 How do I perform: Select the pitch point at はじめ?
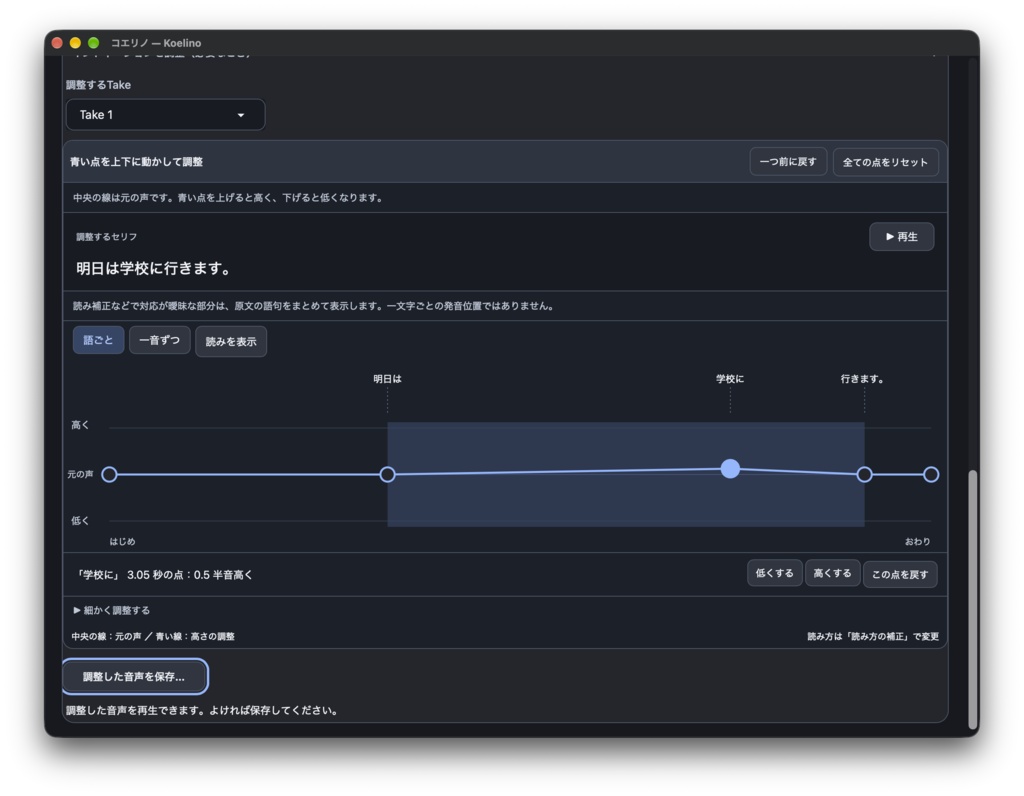[x=110, y=474]
